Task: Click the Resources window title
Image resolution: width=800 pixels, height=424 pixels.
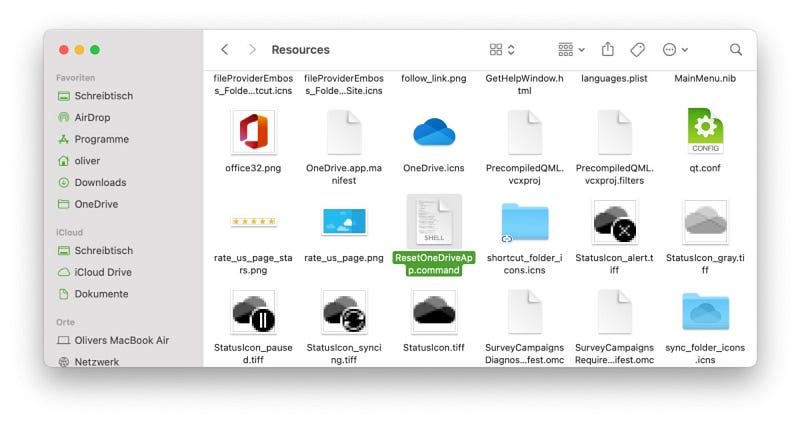Action: [301, 50]
